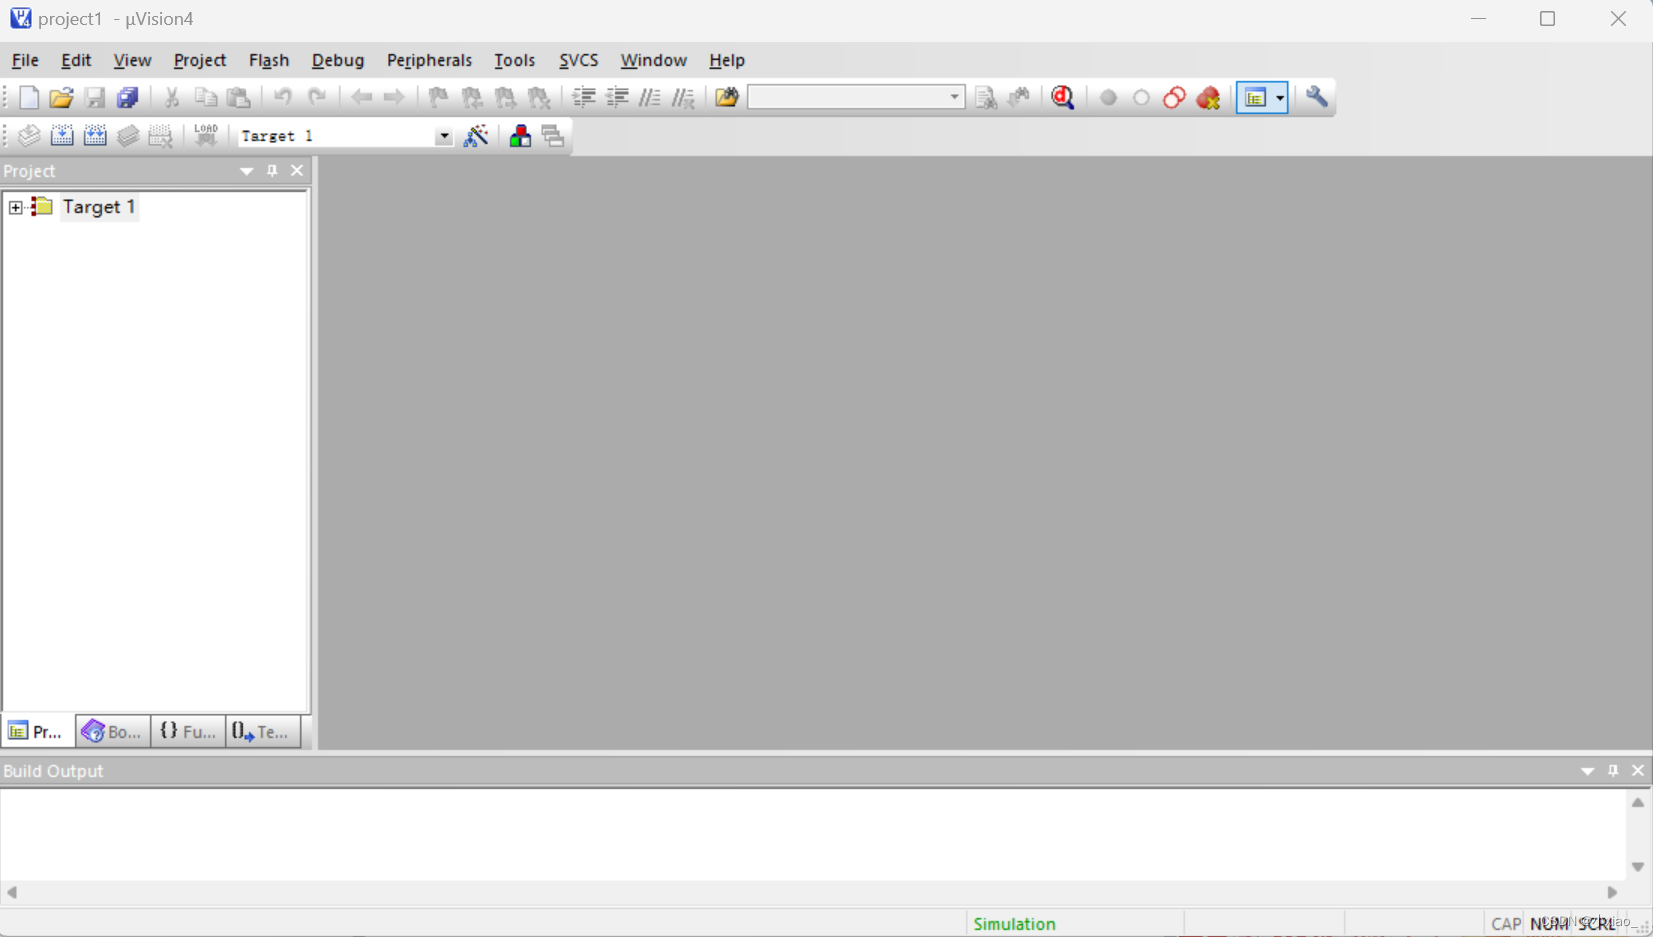This screenshot has height=937, width=1653.
Task: Pin the Build Output panel
Action: (x=1613, y=771)
